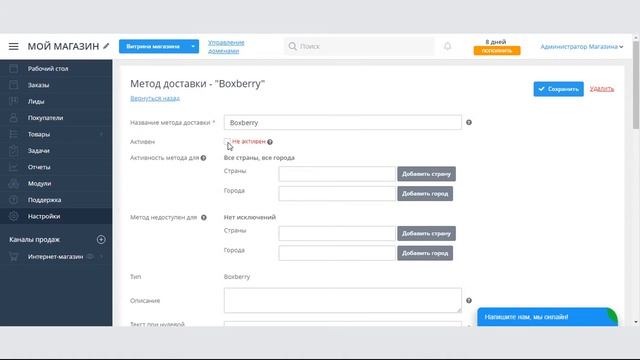Click the Лиды sidebar icon

tap(13, 101)
